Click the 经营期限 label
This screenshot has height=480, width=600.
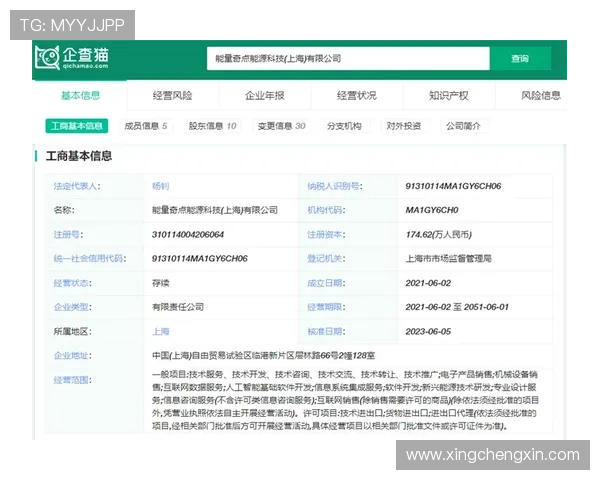[326, 307]
